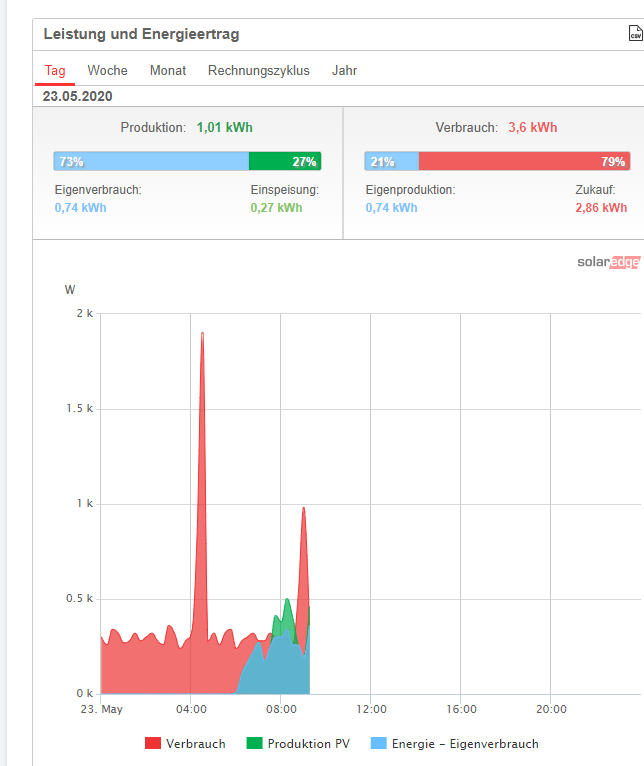Click the 23.05.2020 date label

77,96
